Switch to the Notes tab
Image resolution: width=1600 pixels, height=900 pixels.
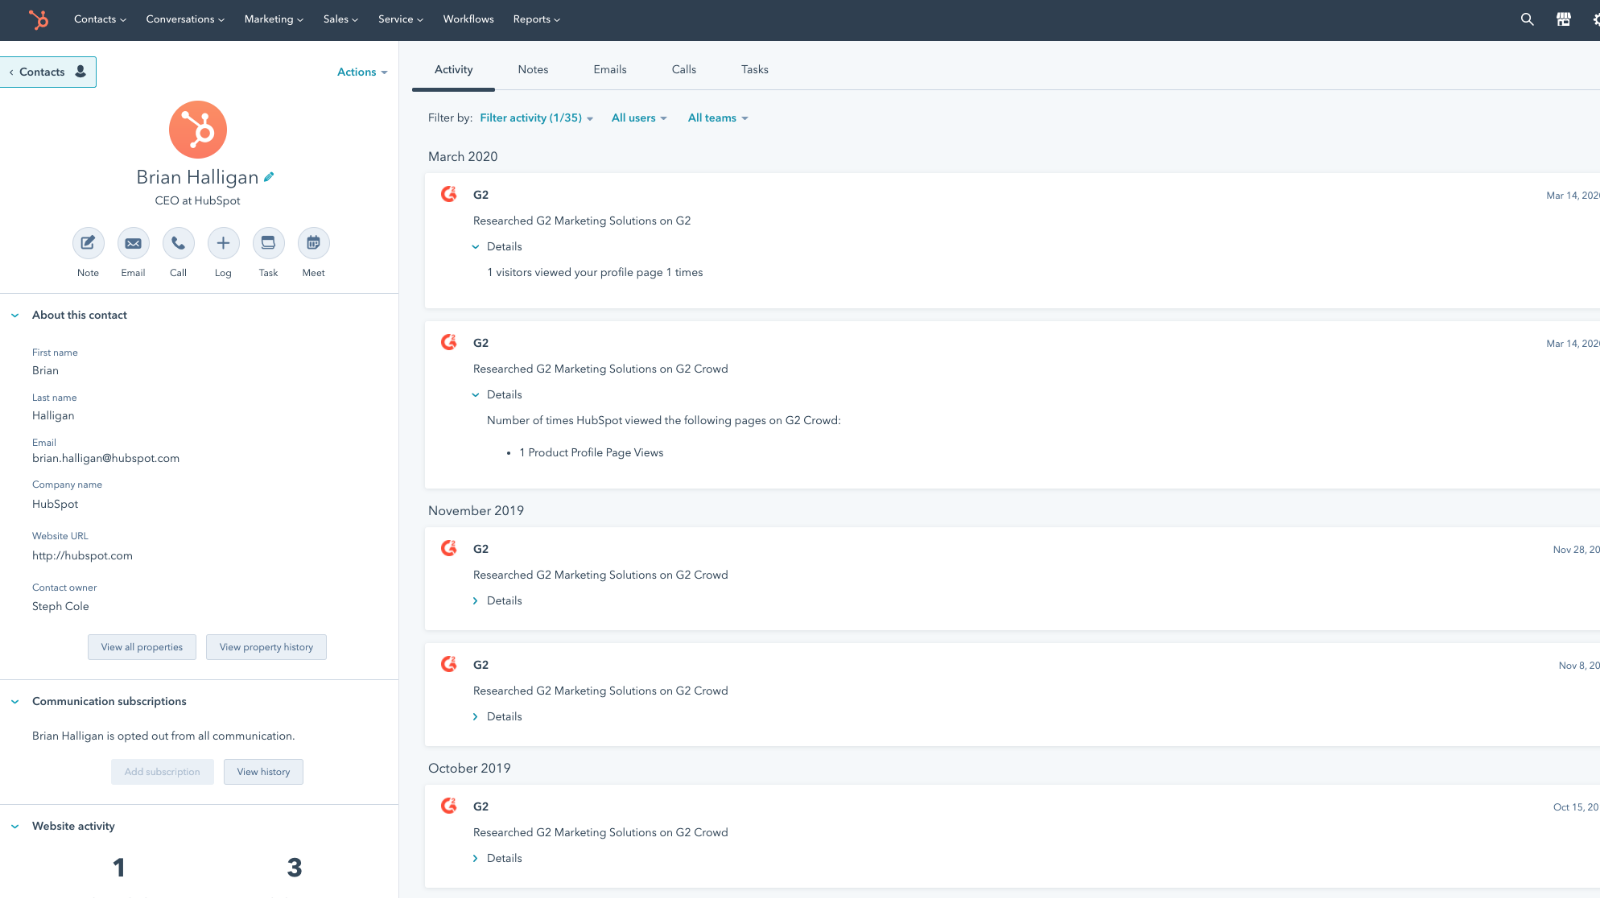[533, 69]
